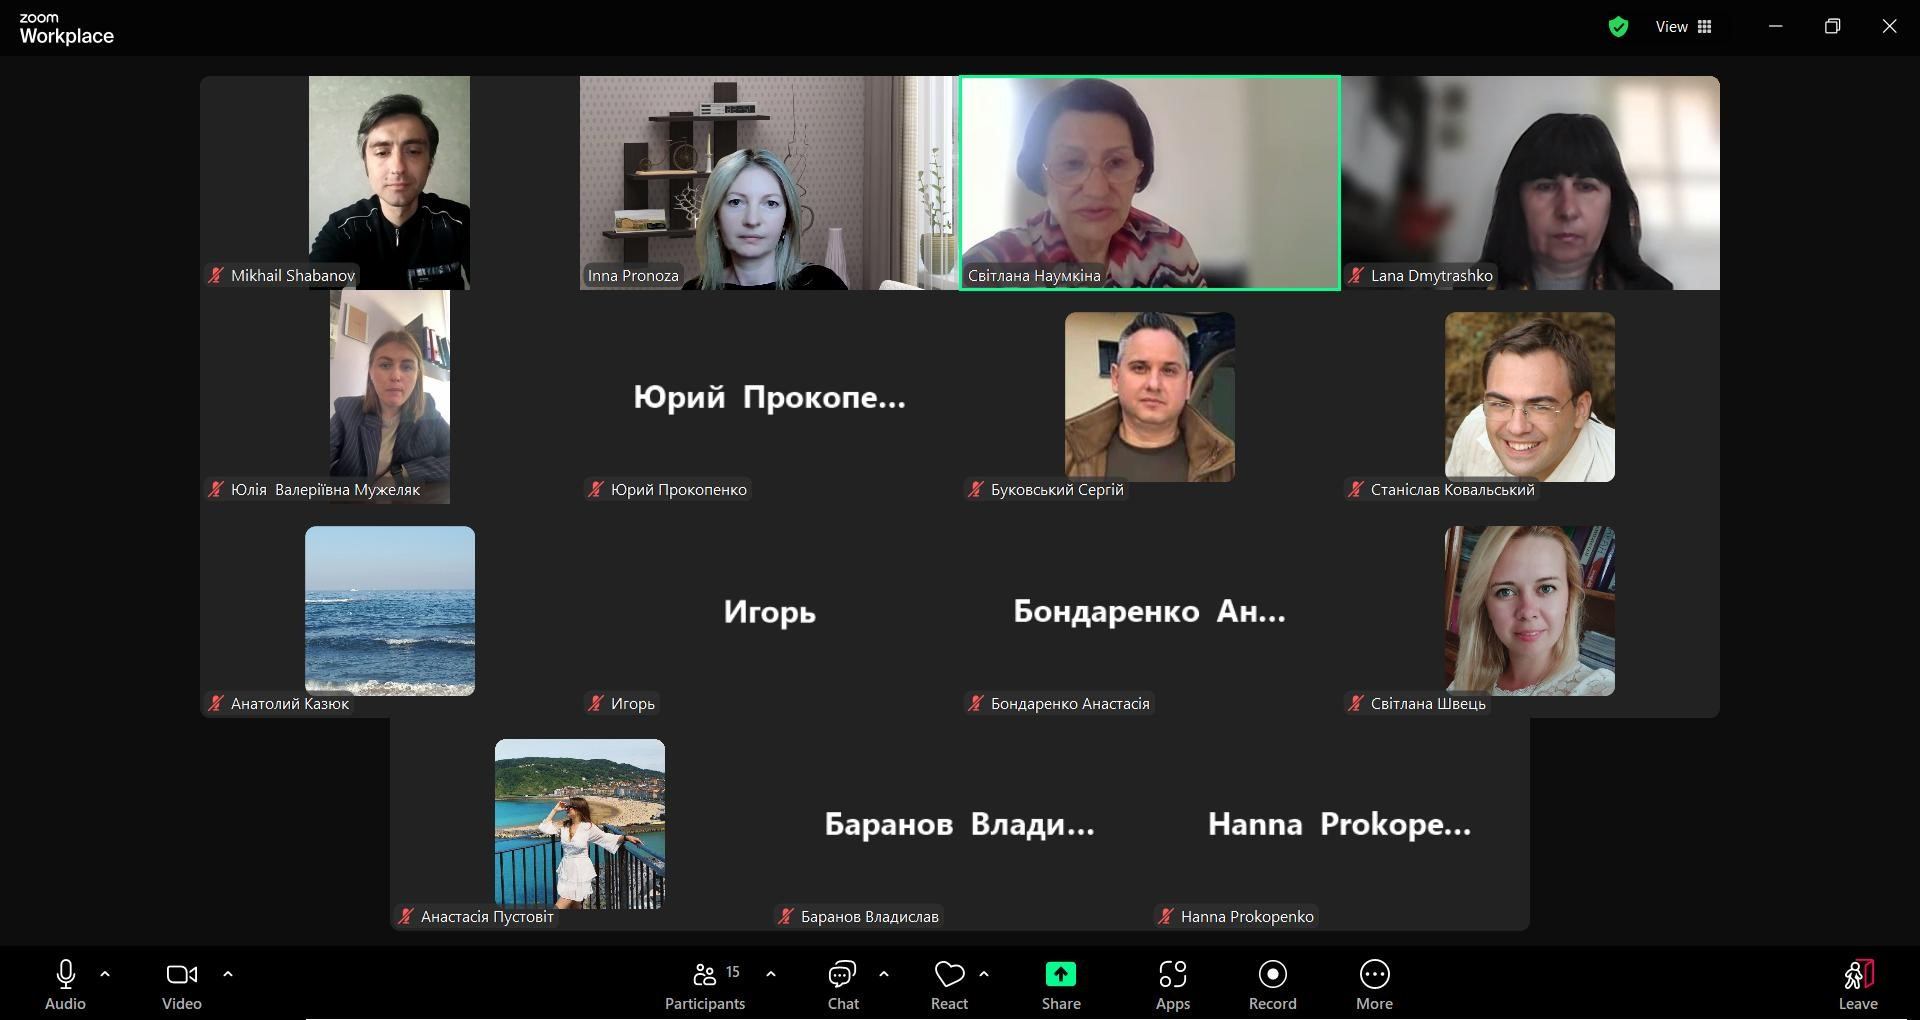
Task: Click Буковський Сергій name label
Action: [1057, 490]
